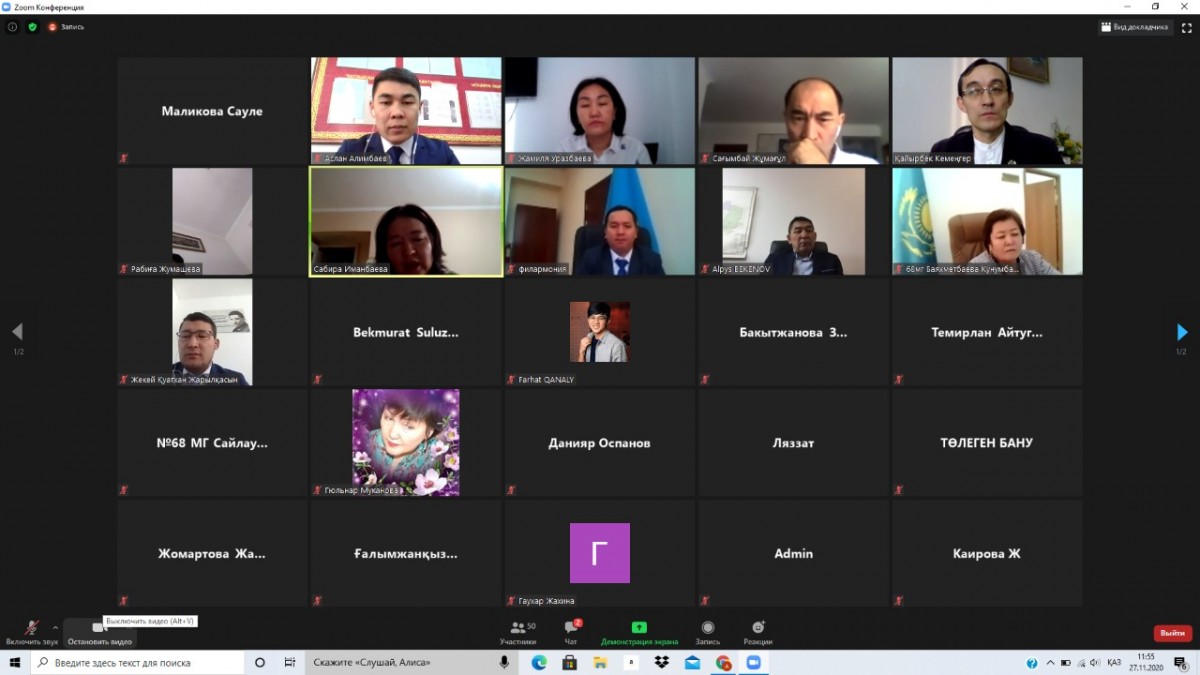
Task: Click the Yandex Alice microphone in taskbar
Action: click(x=504, y=662)
